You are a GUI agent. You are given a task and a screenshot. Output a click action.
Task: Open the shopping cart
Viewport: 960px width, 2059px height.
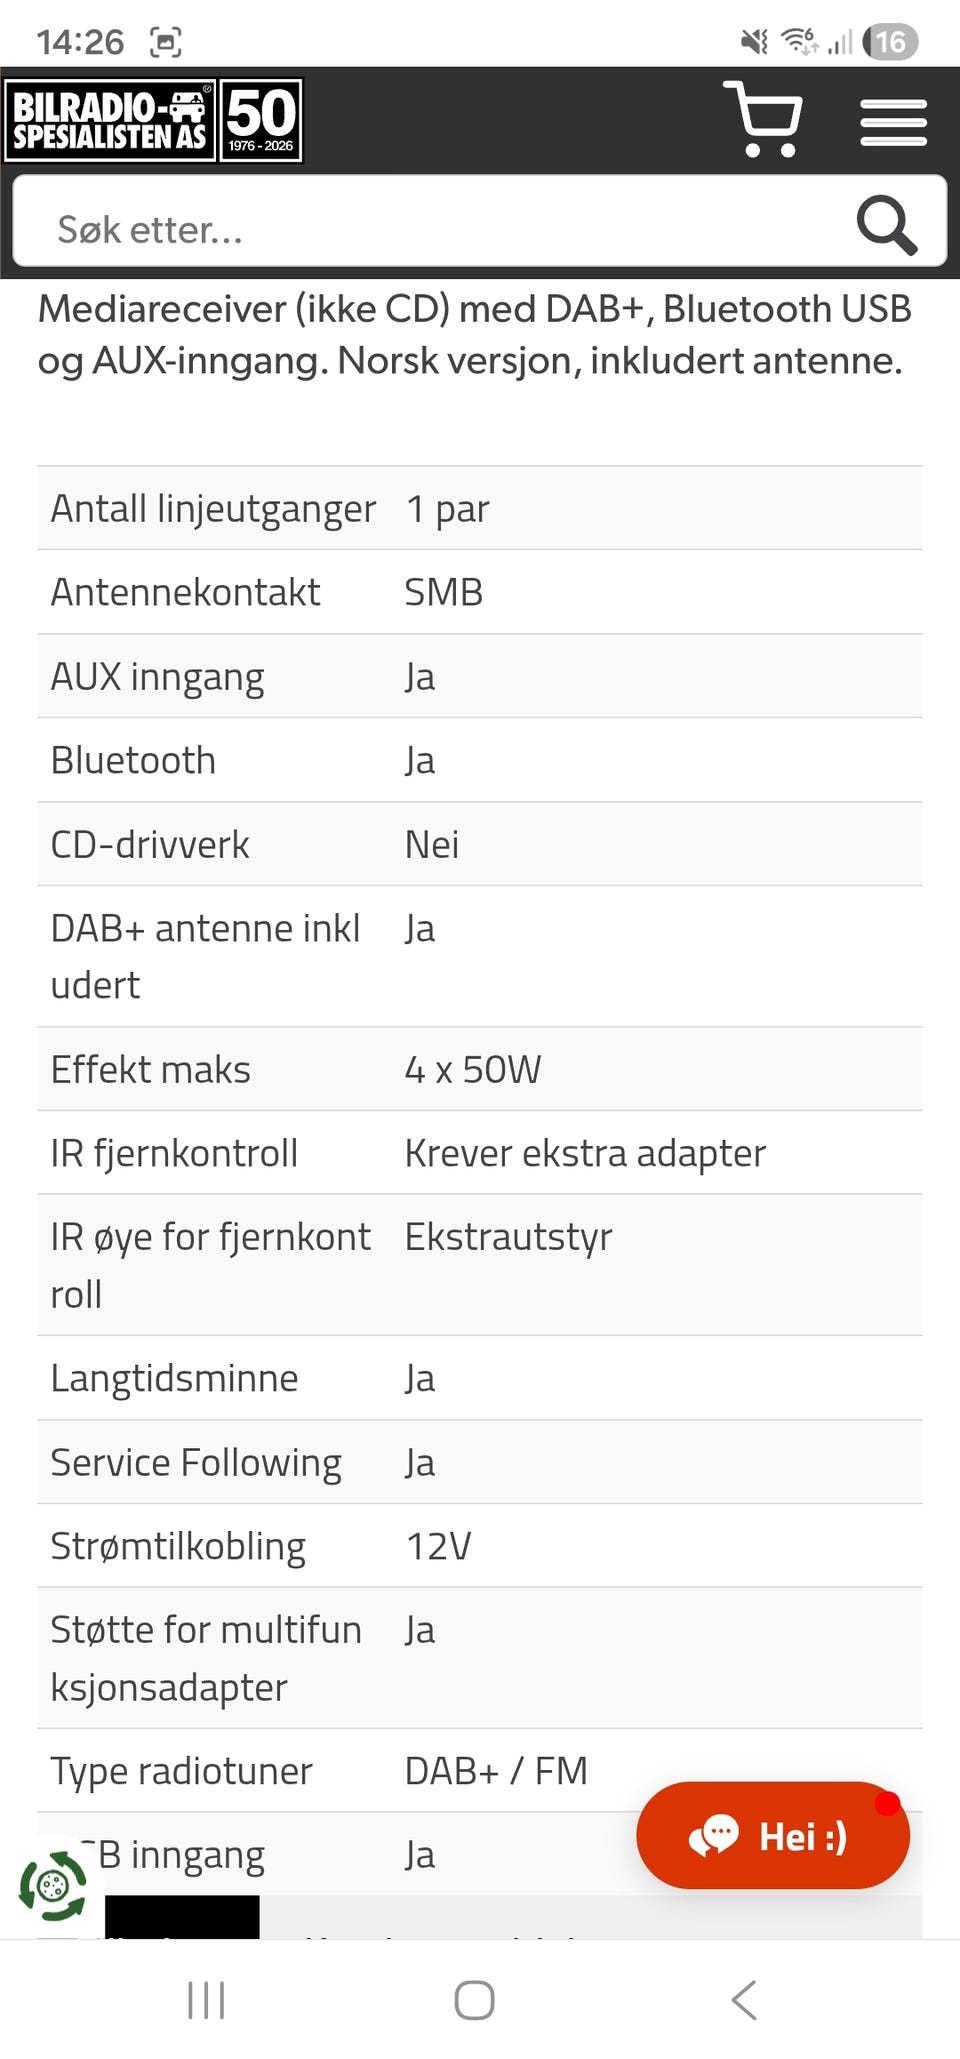[x=763, y=120]
